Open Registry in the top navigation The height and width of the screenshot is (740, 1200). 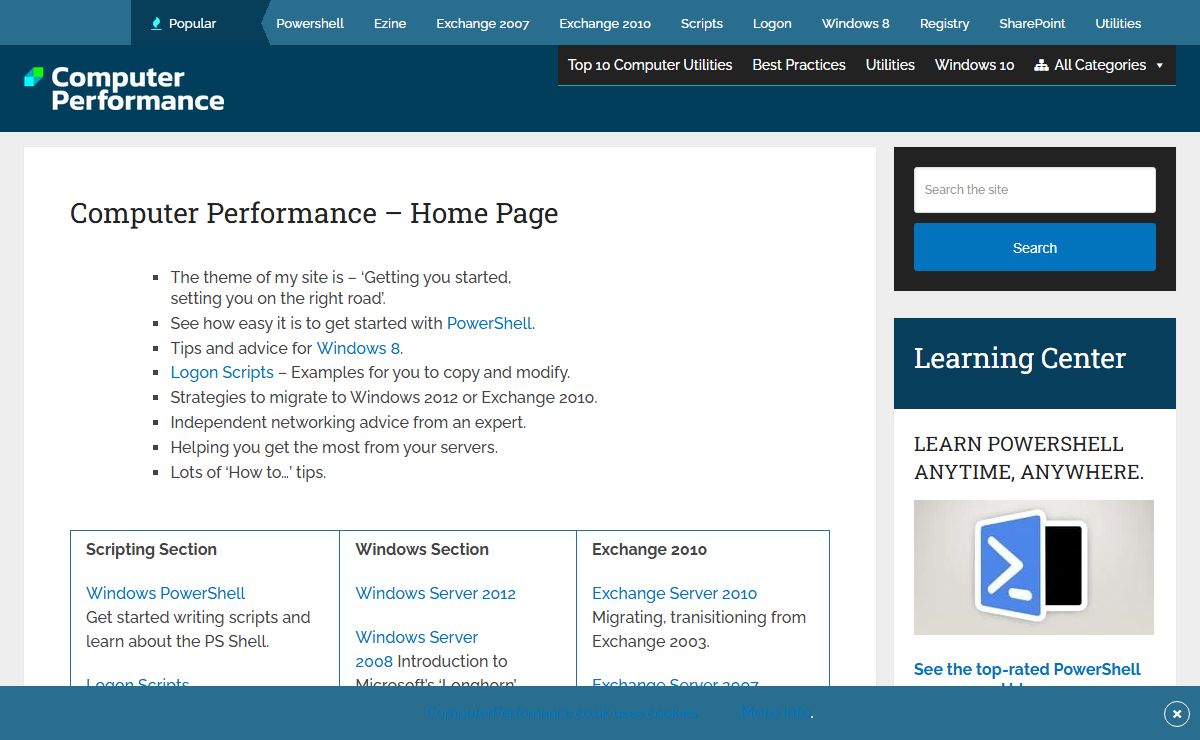(945, 23)
